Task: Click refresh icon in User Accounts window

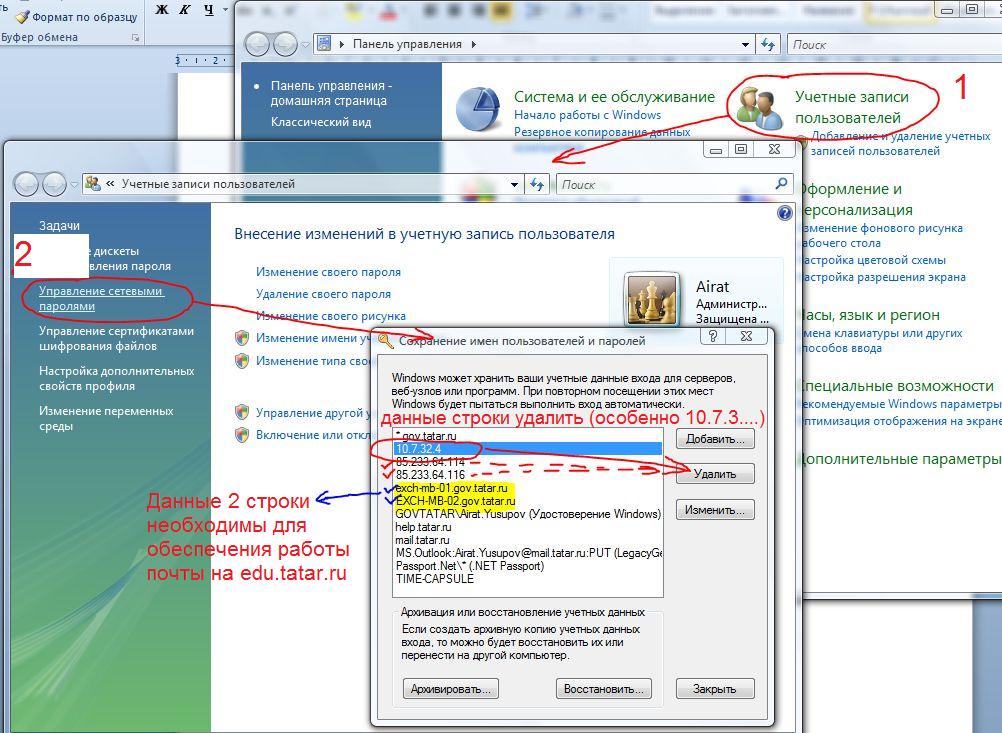Action: point(537,184)
